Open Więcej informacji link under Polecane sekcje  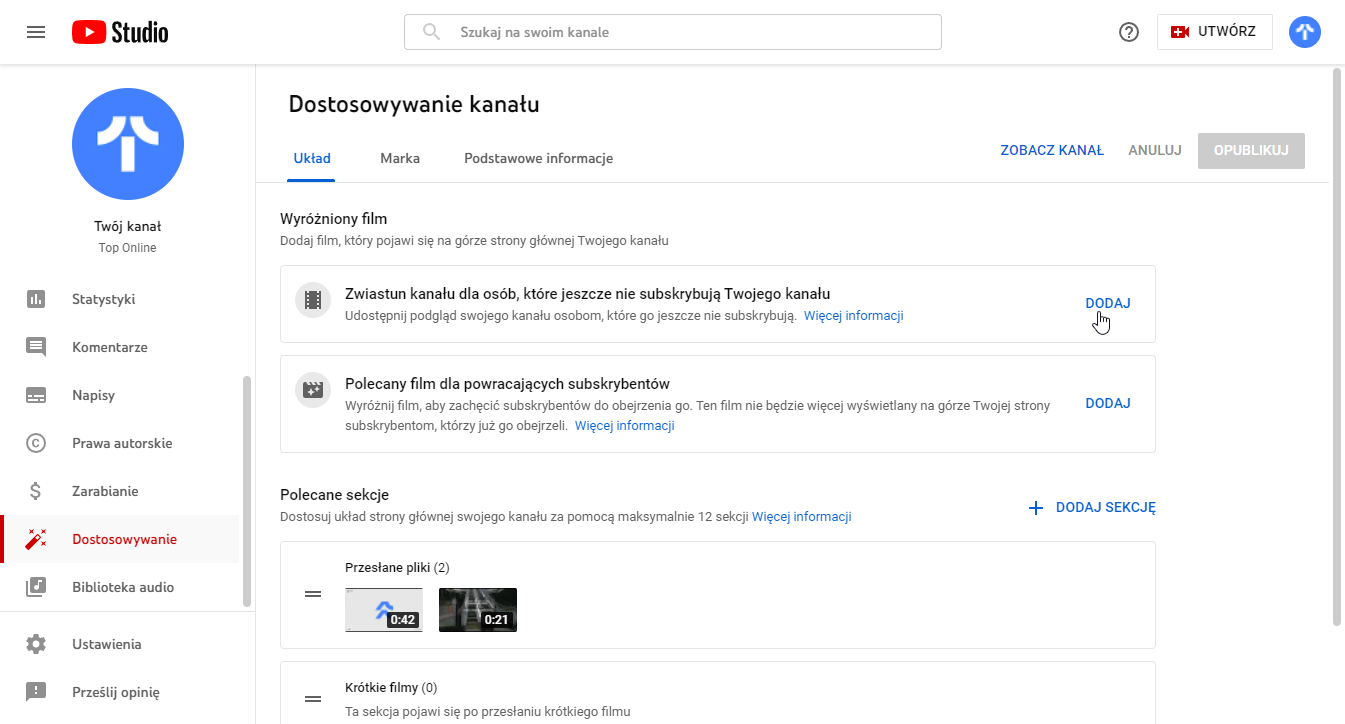(x=802, y=517)
